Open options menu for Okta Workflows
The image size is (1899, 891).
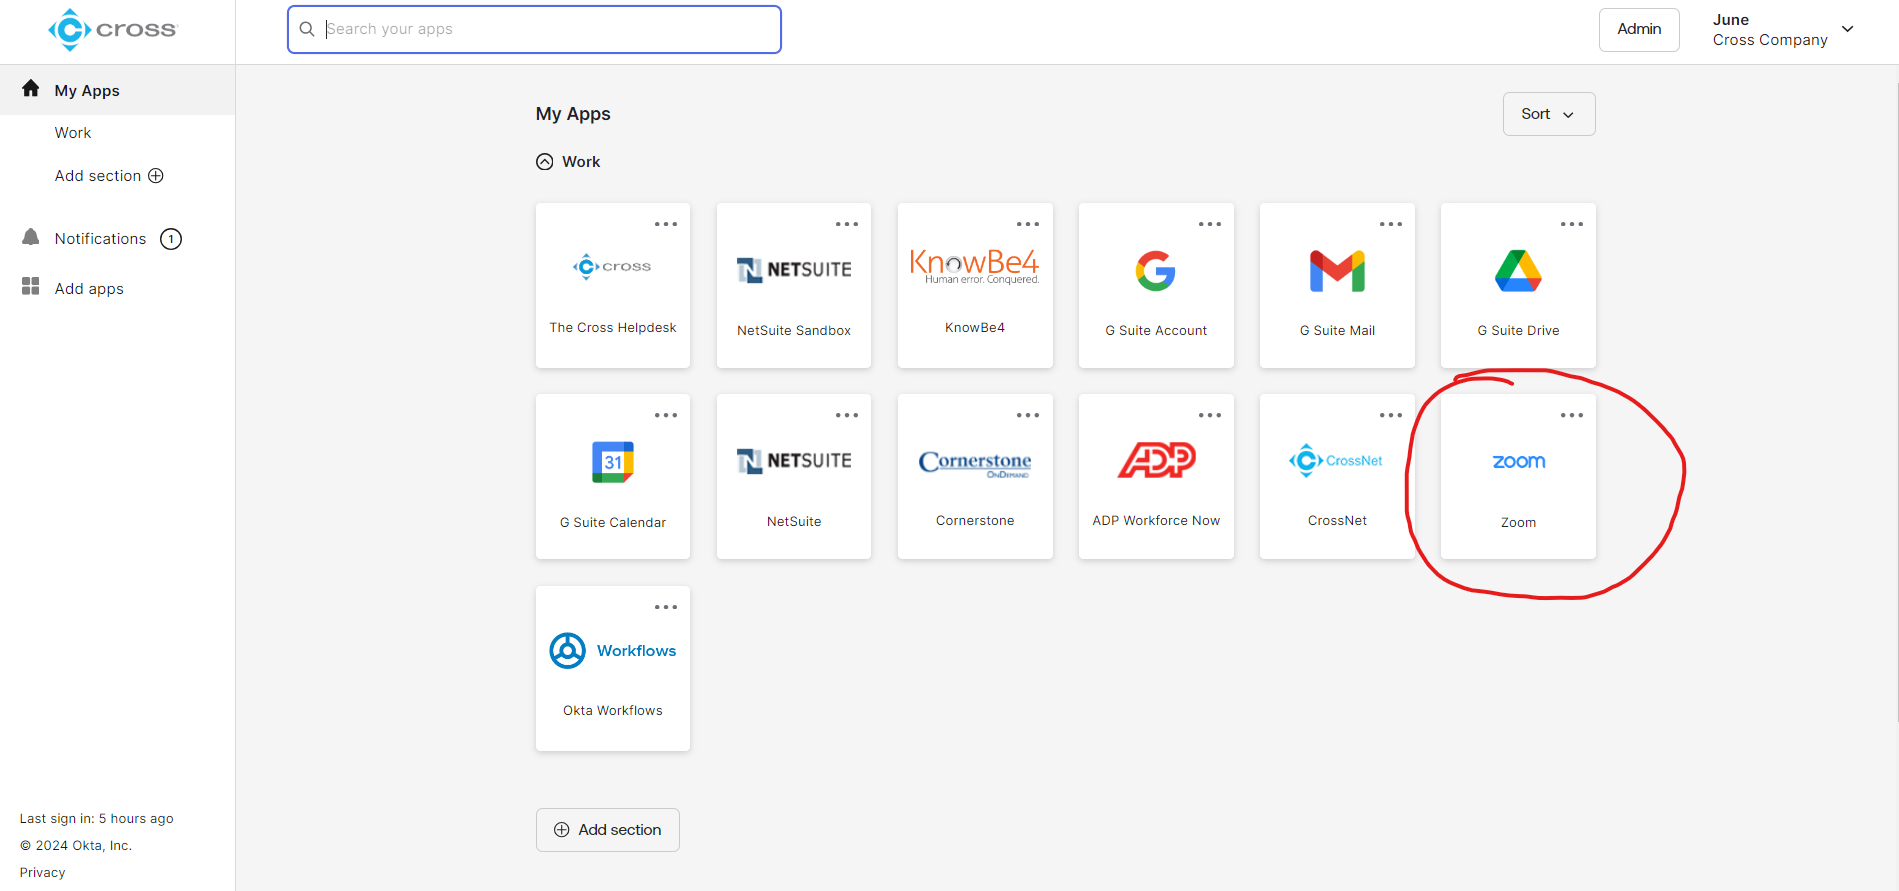pyautogui.click(x=666, y=607)
